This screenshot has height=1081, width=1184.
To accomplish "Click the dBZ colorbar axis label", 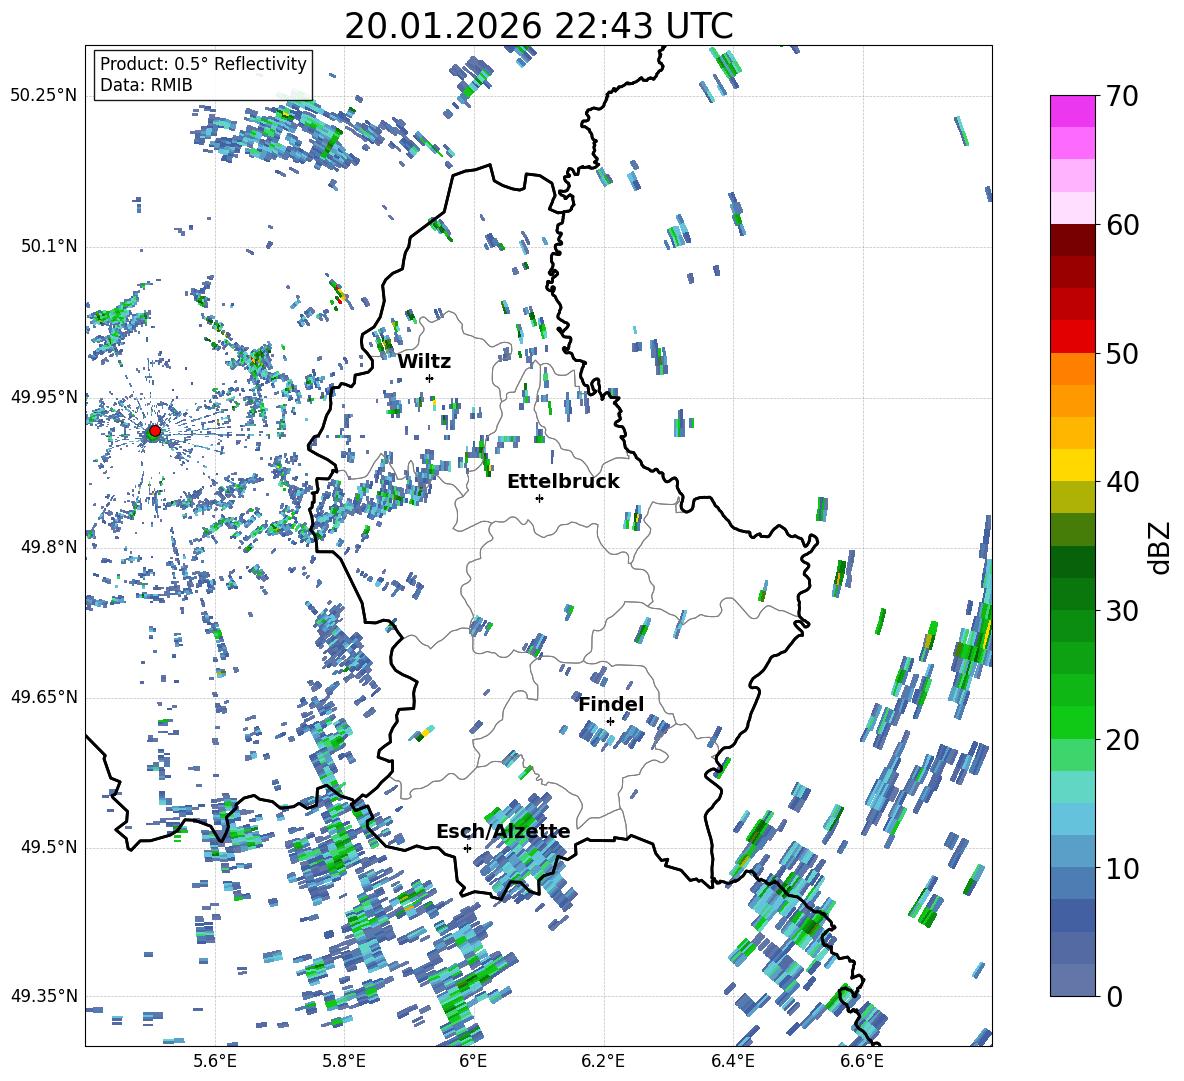I will [x=1161, y=548].
